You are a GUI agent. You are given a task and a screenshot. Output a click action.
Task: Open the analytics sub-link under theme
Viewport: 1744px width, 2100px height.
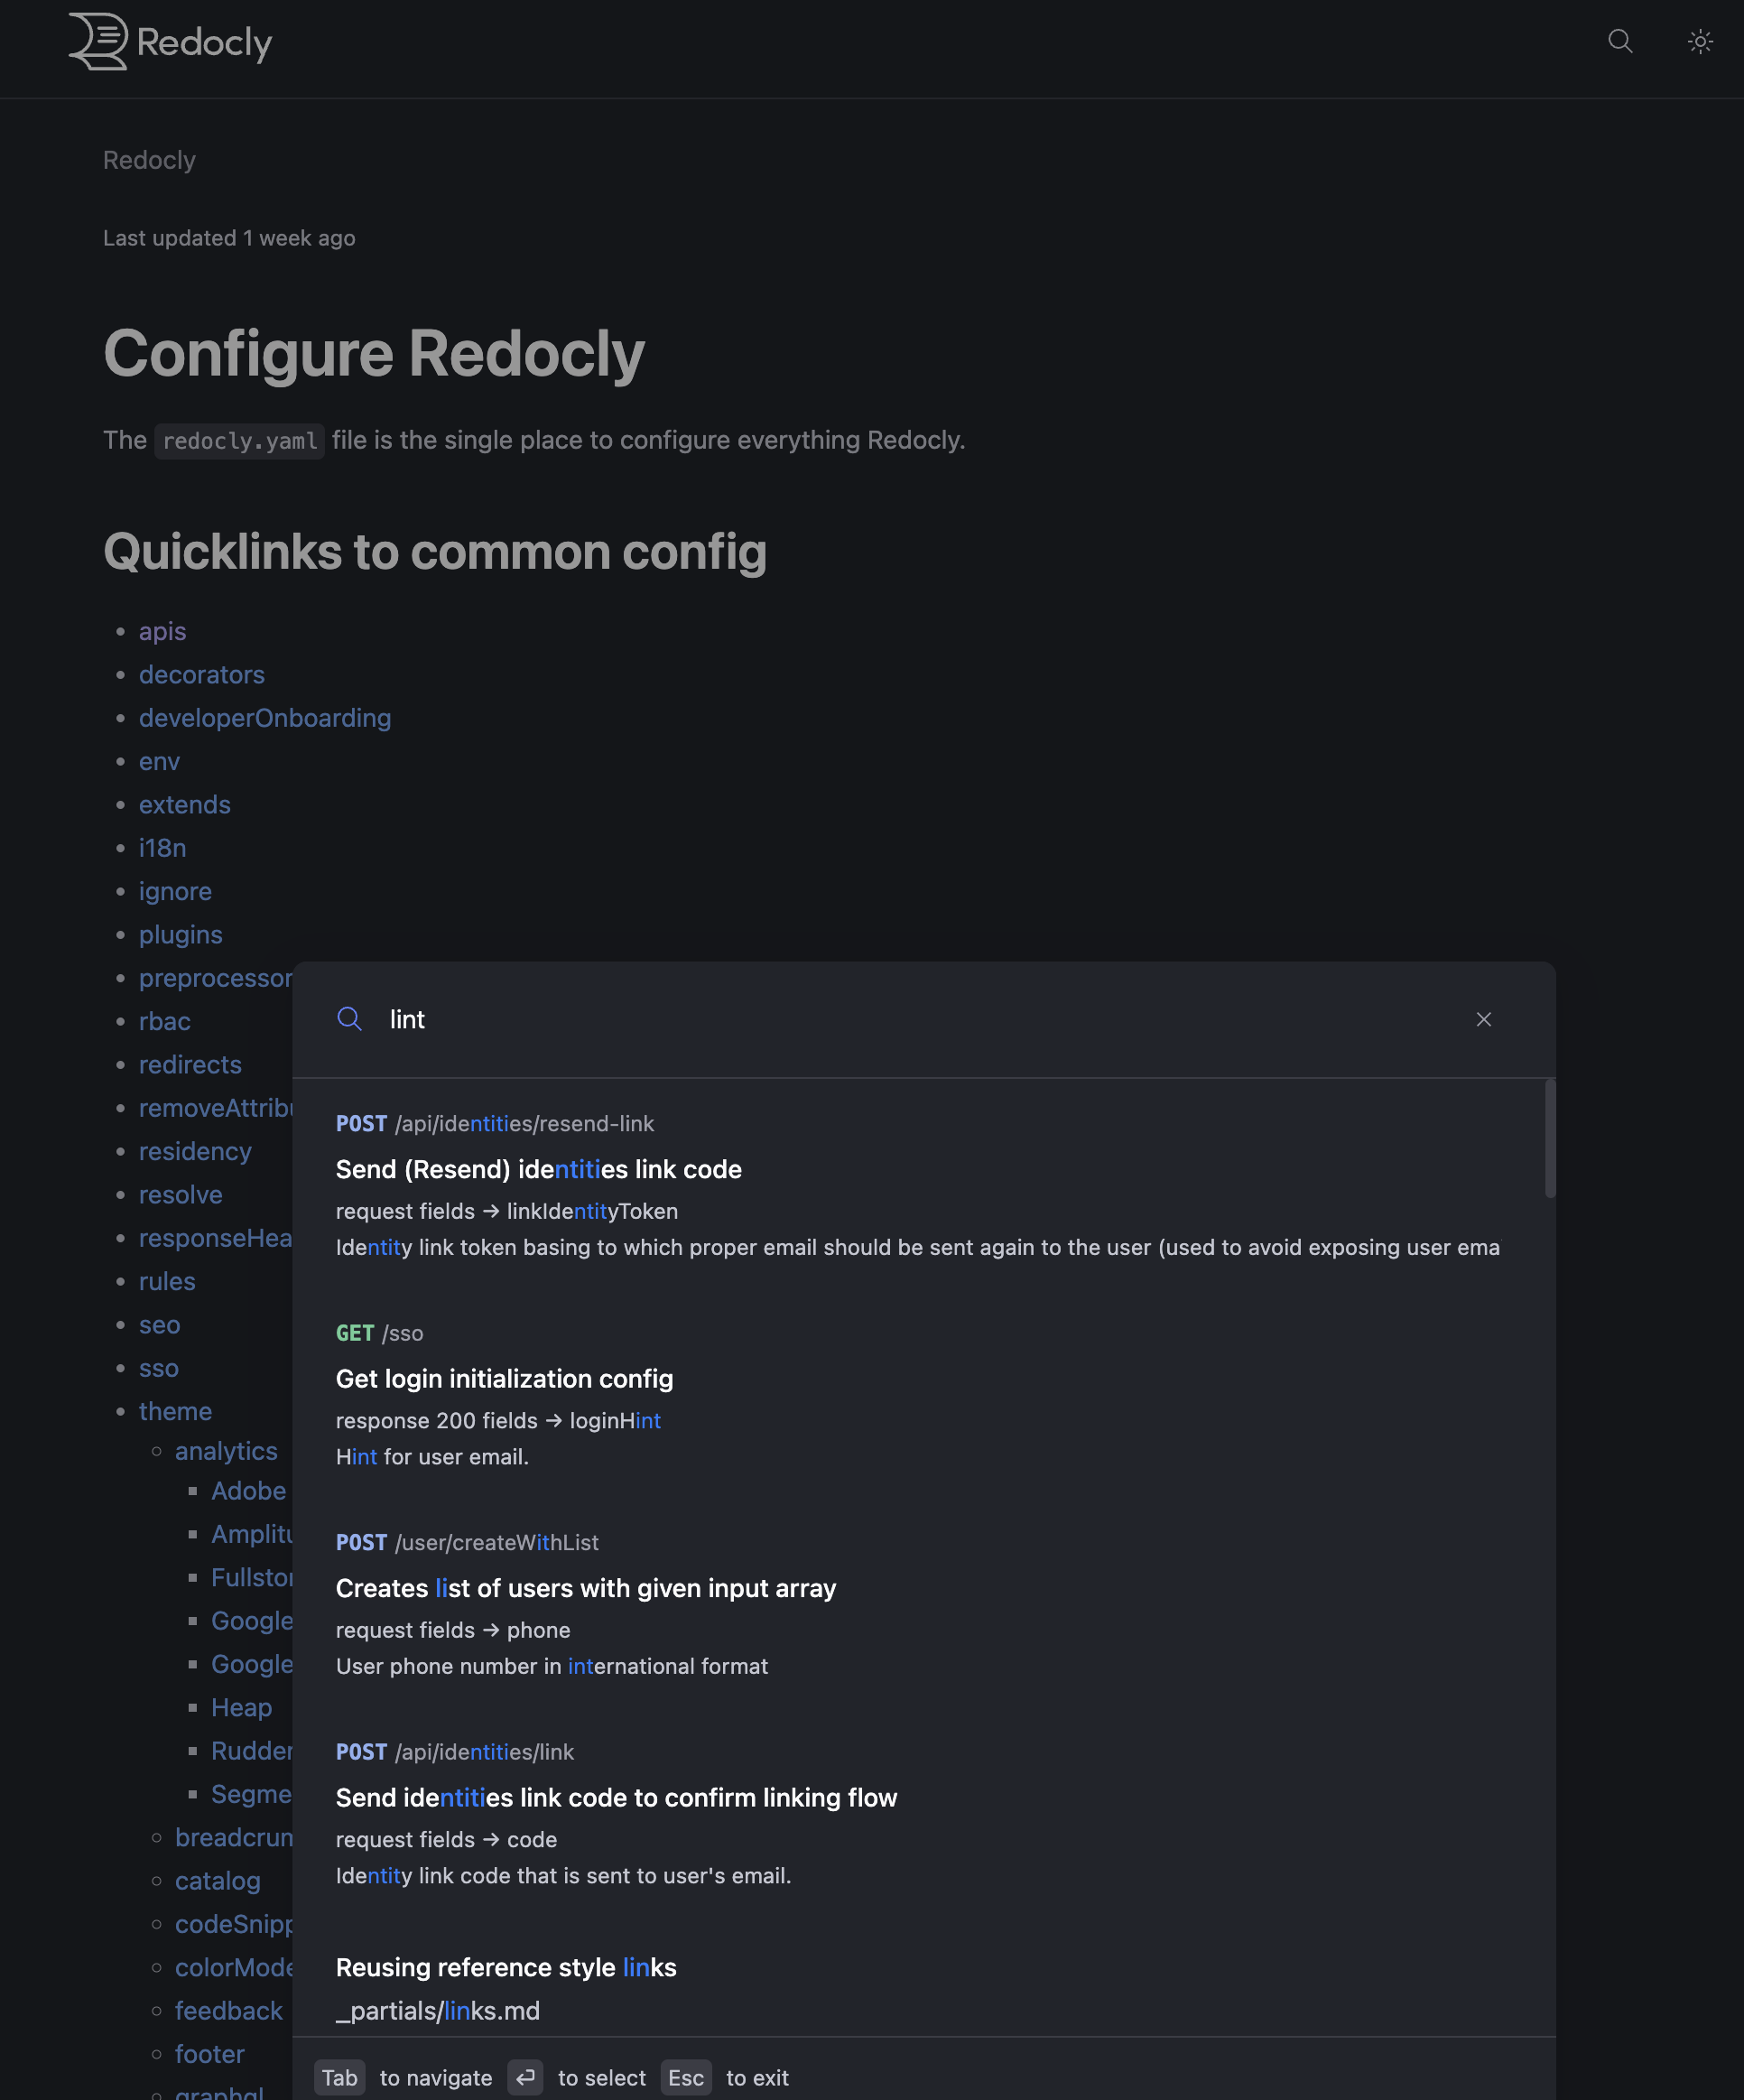click(226, 1451)
